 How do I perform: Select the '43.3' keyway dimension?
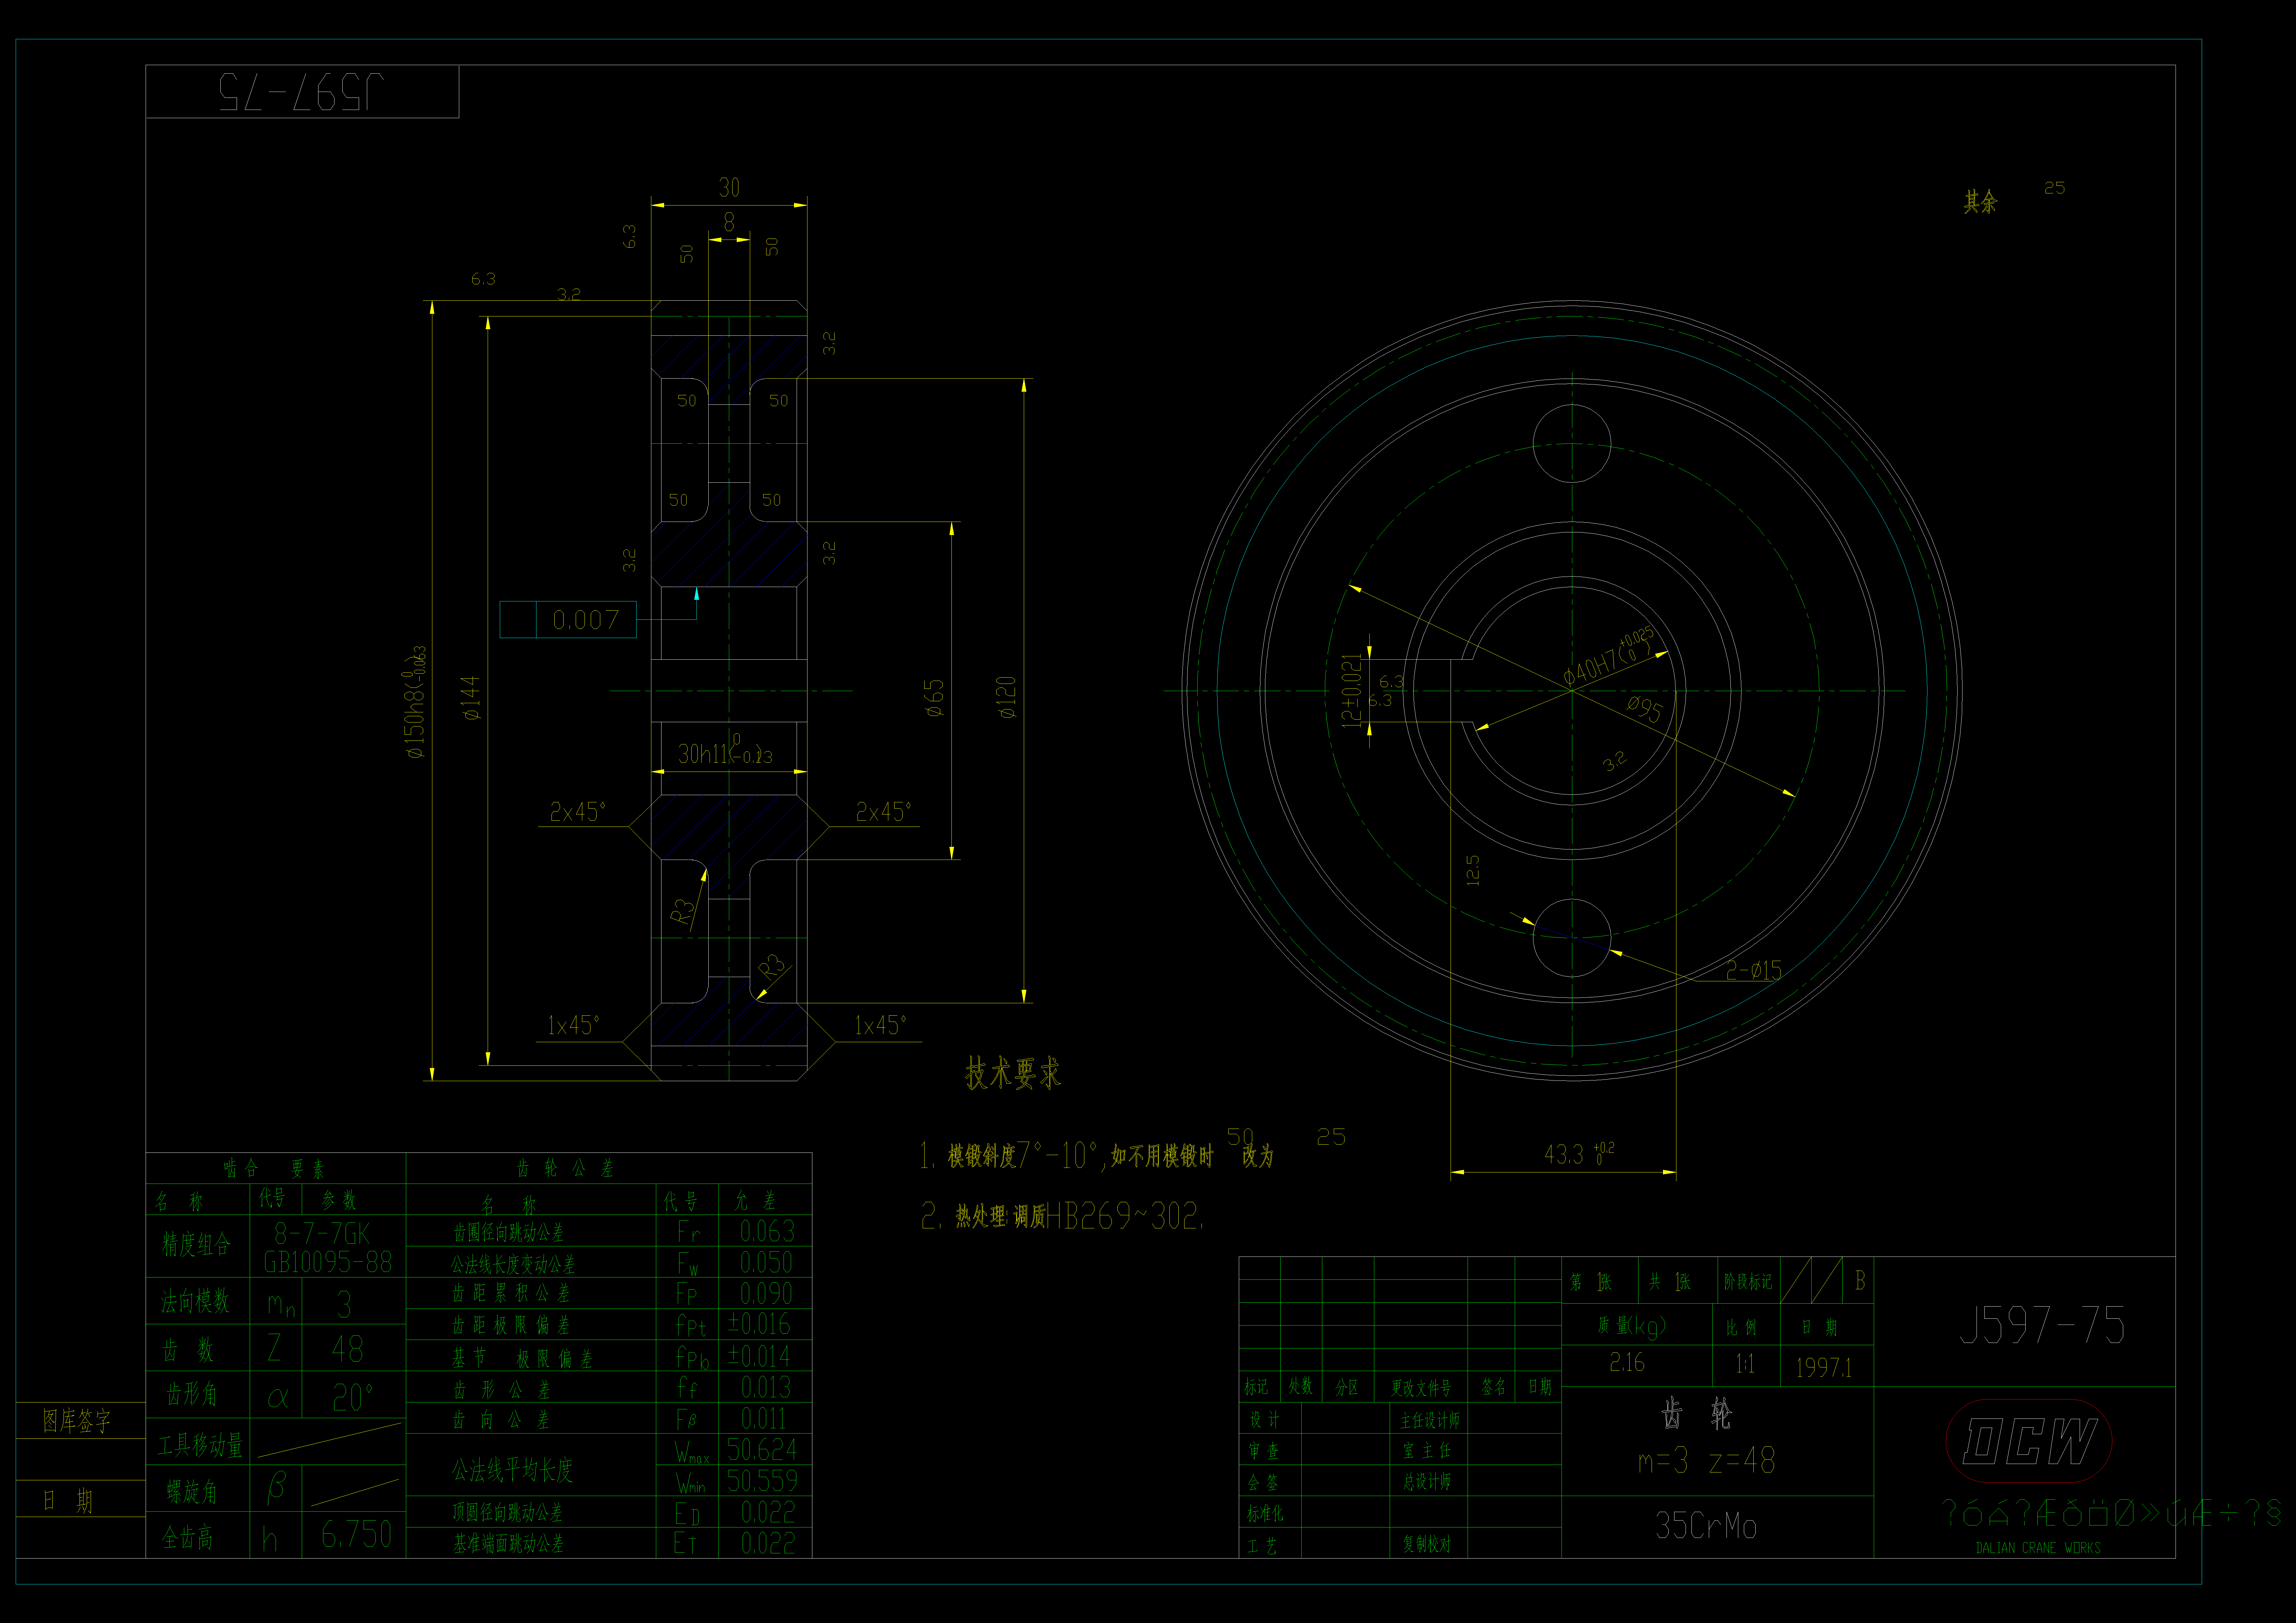tap(1564, 1155)
